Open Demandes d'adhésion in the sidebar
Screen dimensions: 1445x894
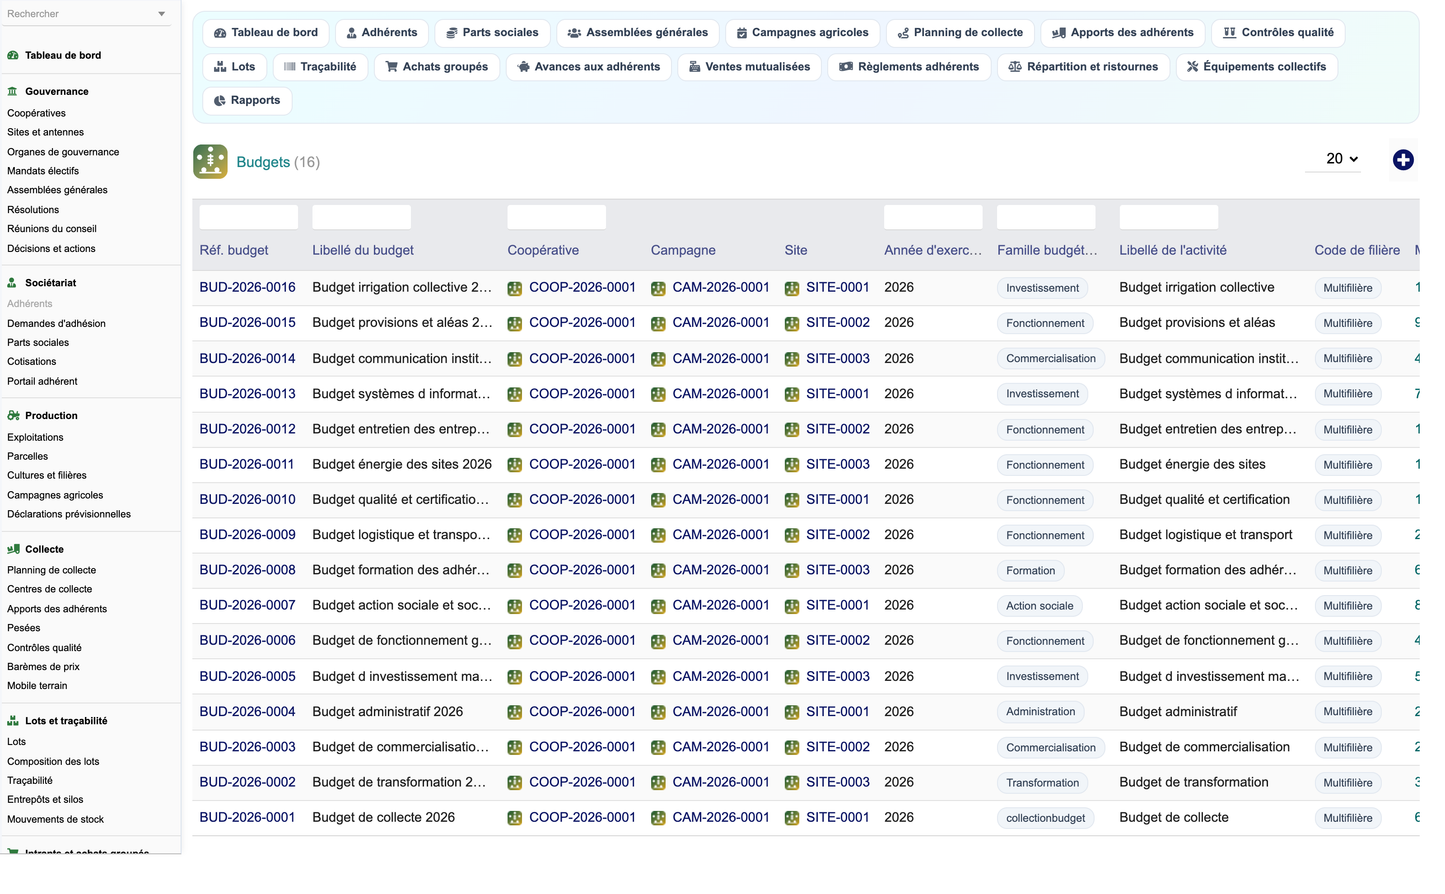pos(56,324)
